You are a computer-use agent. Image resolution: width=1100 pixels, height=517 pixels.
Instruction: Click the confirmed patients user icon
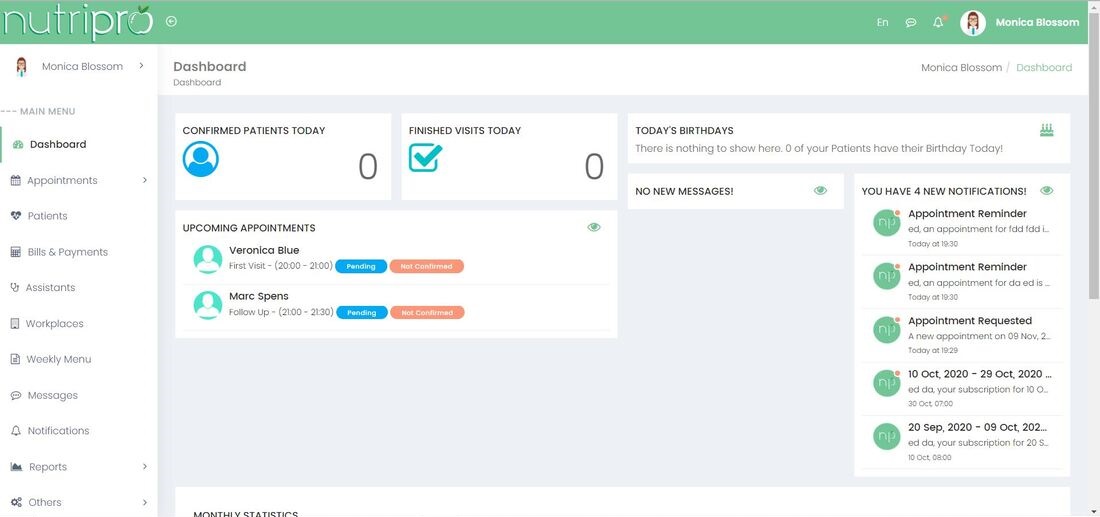tap(200, 159)
